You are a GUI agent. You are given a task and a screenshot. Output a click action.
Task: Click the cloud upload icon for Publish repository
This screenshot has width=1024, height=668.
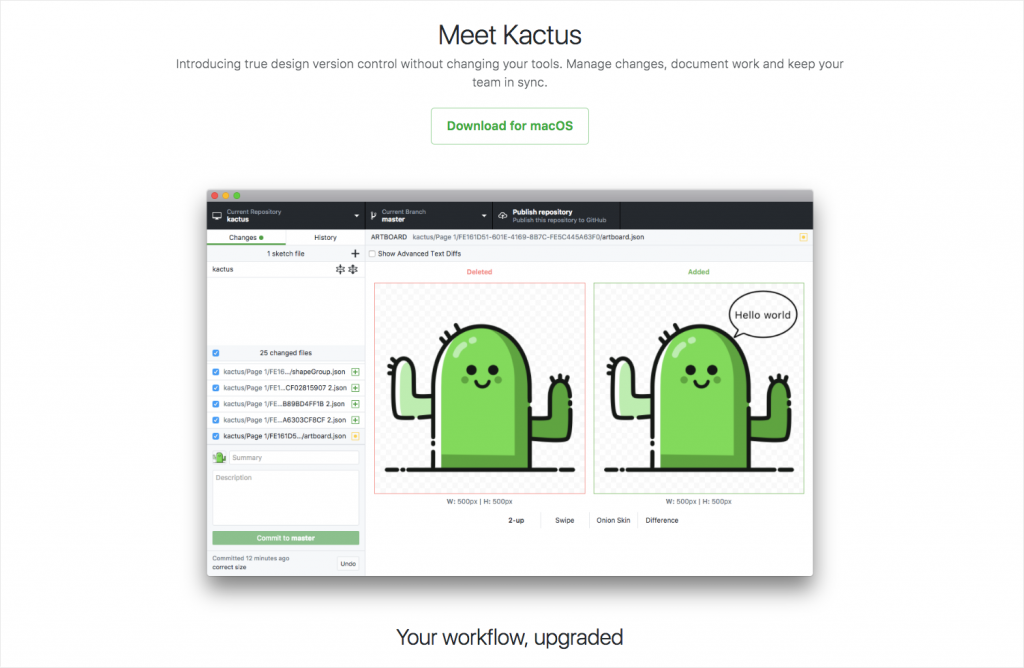coord(503,215)
